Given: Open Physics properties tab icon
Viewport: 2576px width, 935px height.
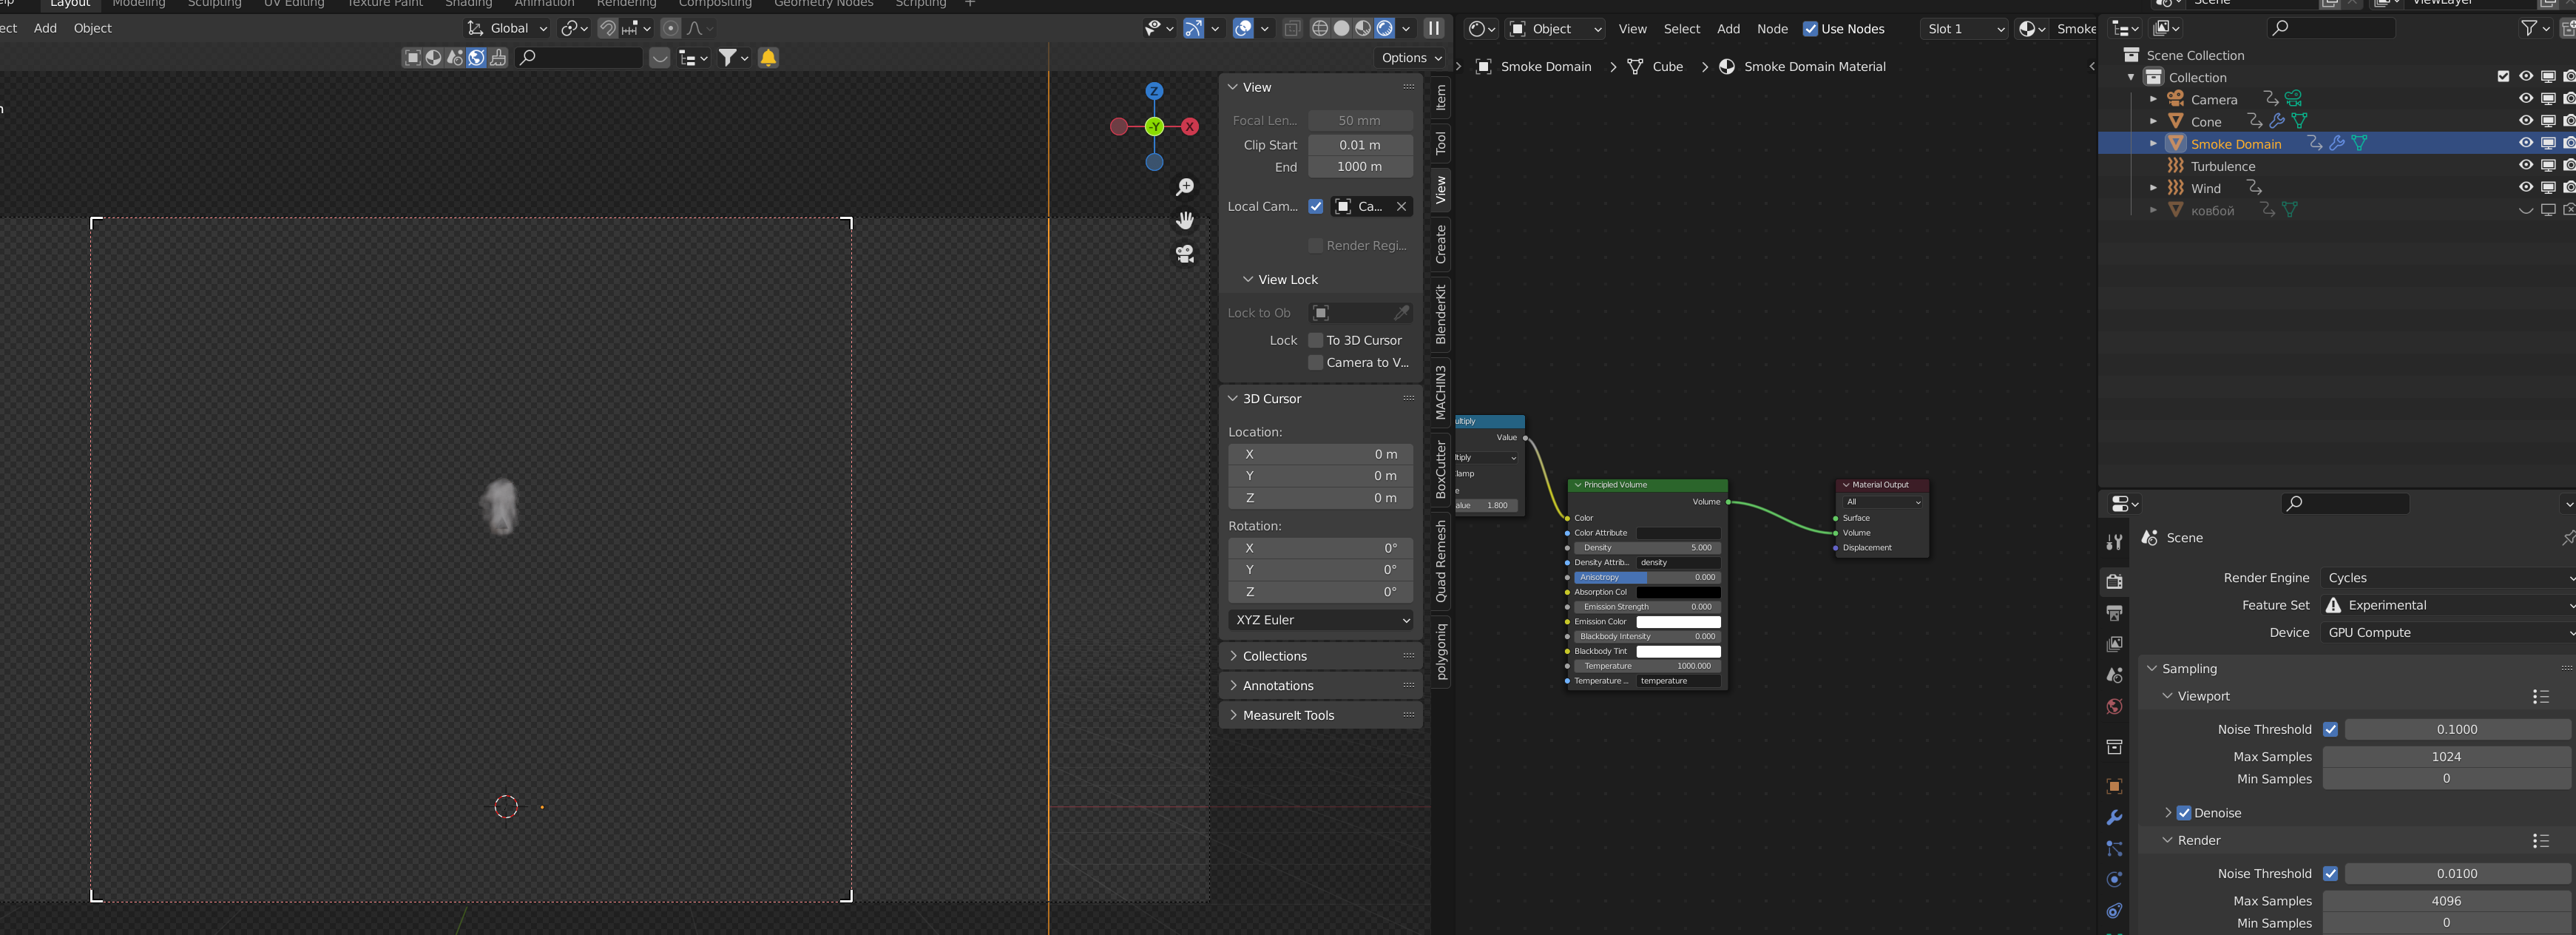Looking at the screenshot, I should click(2114, 880).
